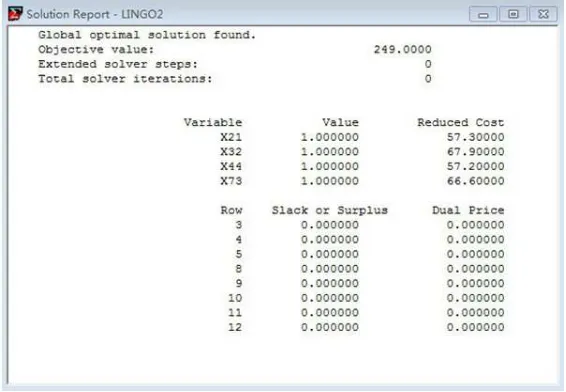Click the 'Total solver iterations:' label
Viewport: 566px width, 392px height.
click(x=125, y=79)
